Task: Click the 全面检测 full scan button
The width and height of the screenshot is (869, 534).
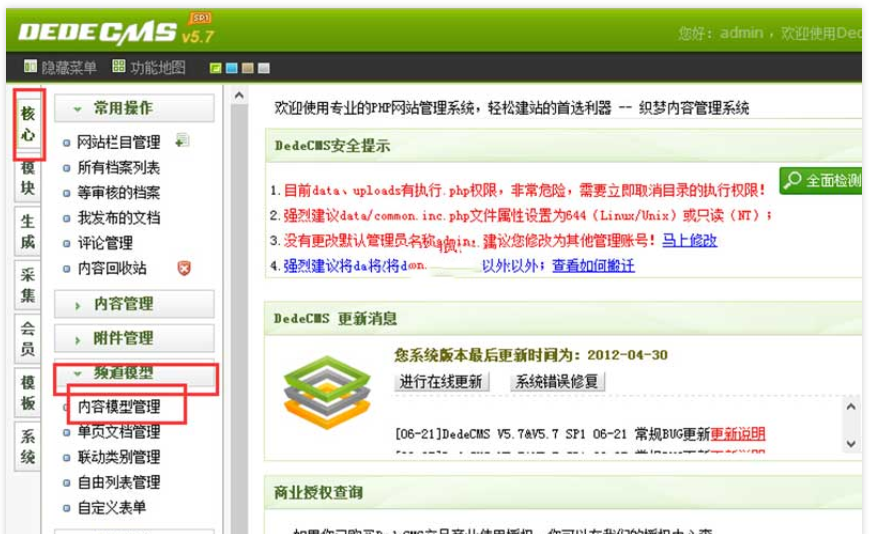Action: point(823,181)
